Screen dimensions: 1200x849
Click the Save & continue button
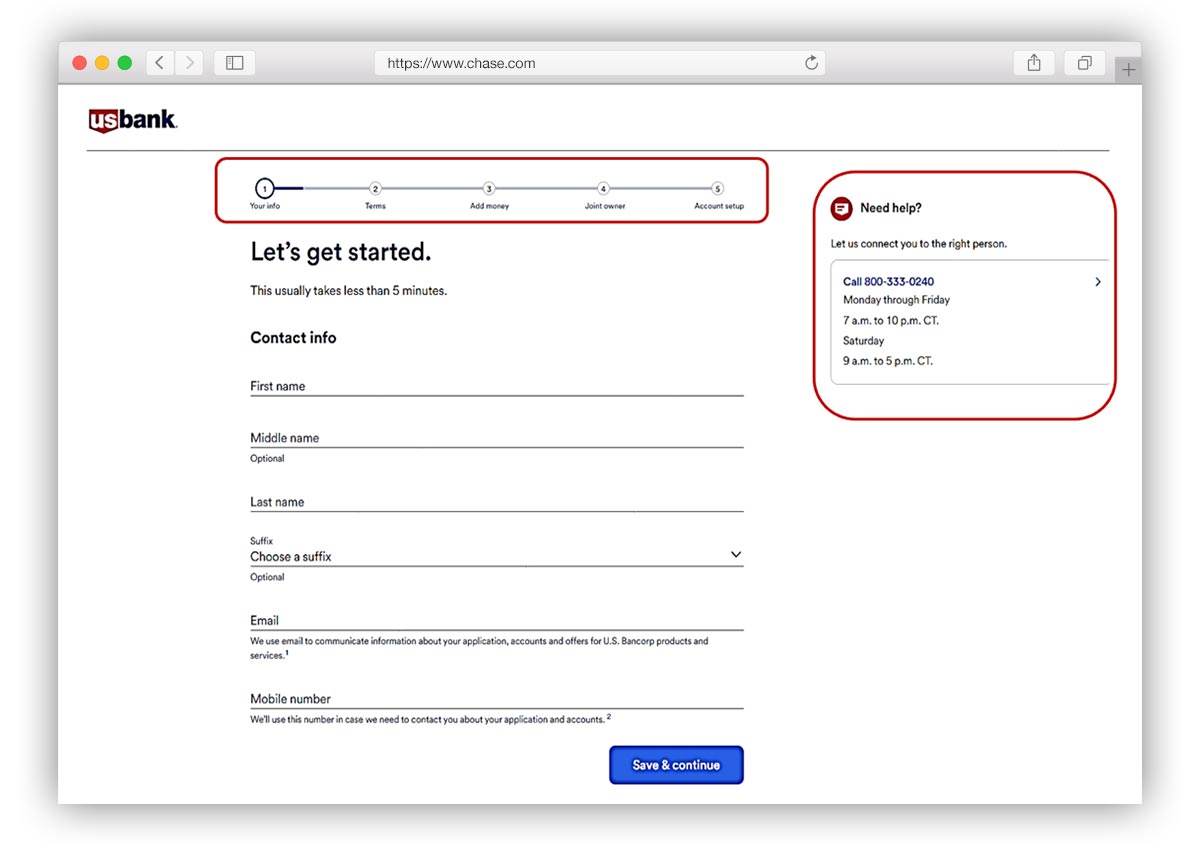[676, 765]
